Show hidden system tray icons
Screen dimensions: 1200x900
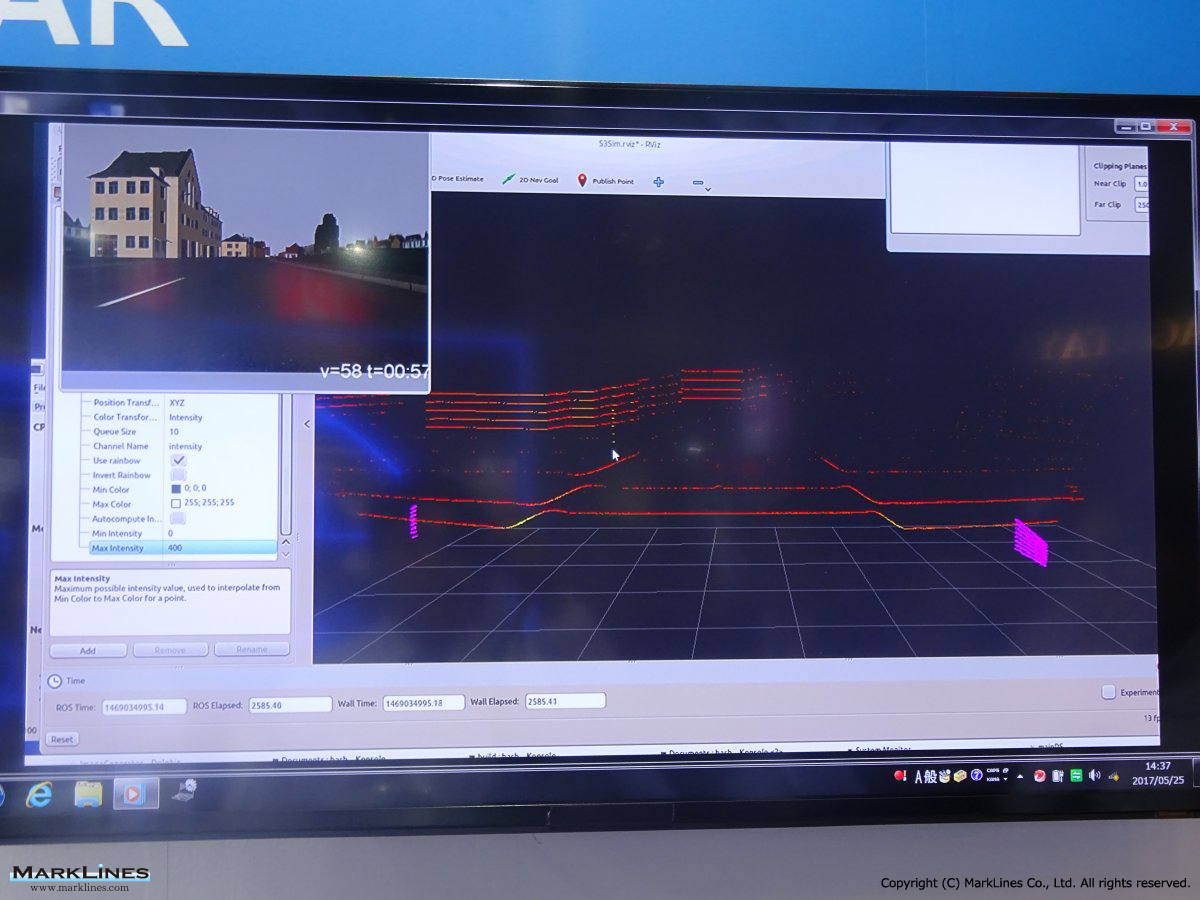click(x=1020, y=776)
